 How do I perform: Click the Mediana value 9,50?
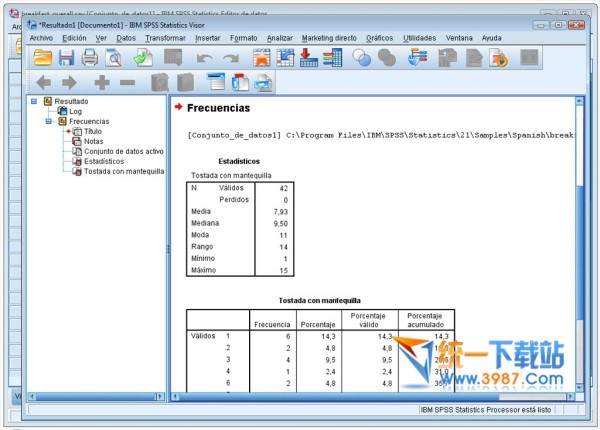[280, 223]
